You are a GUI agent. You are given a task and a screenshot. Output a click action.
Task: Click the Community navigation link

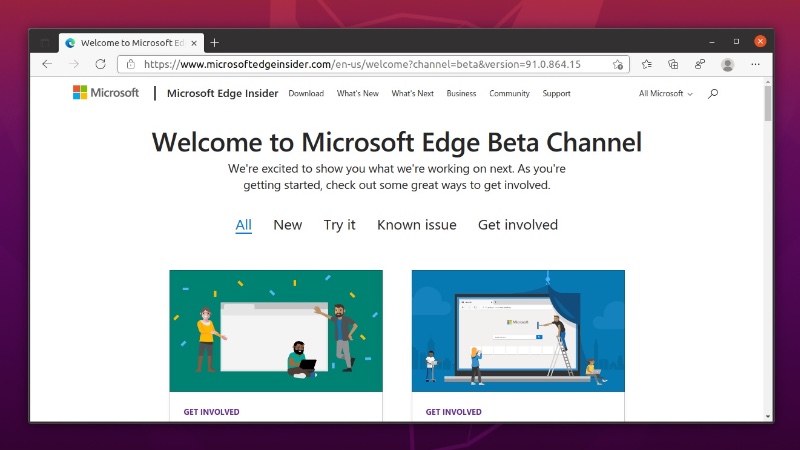click(509, 94)
